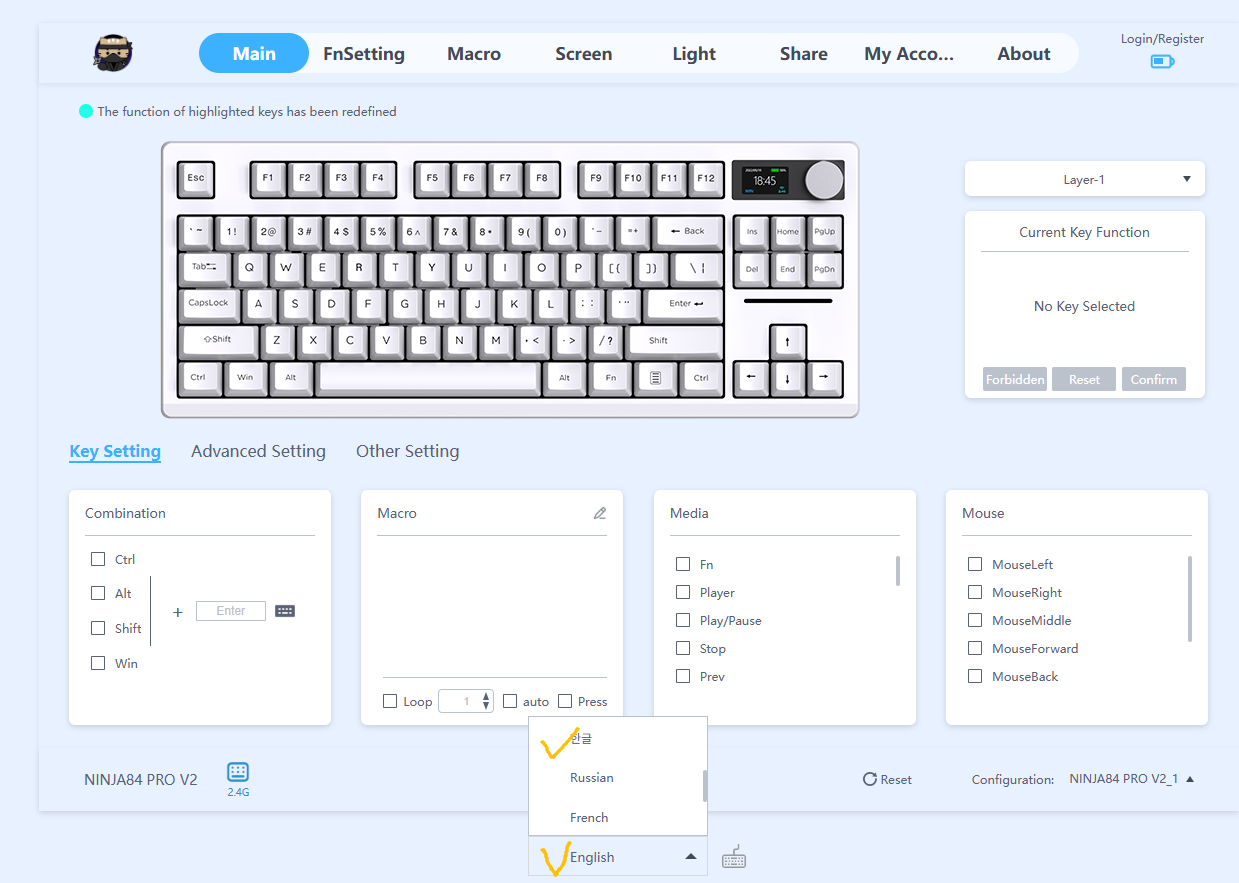Select the Del key on the keyboard

(752, 269)
